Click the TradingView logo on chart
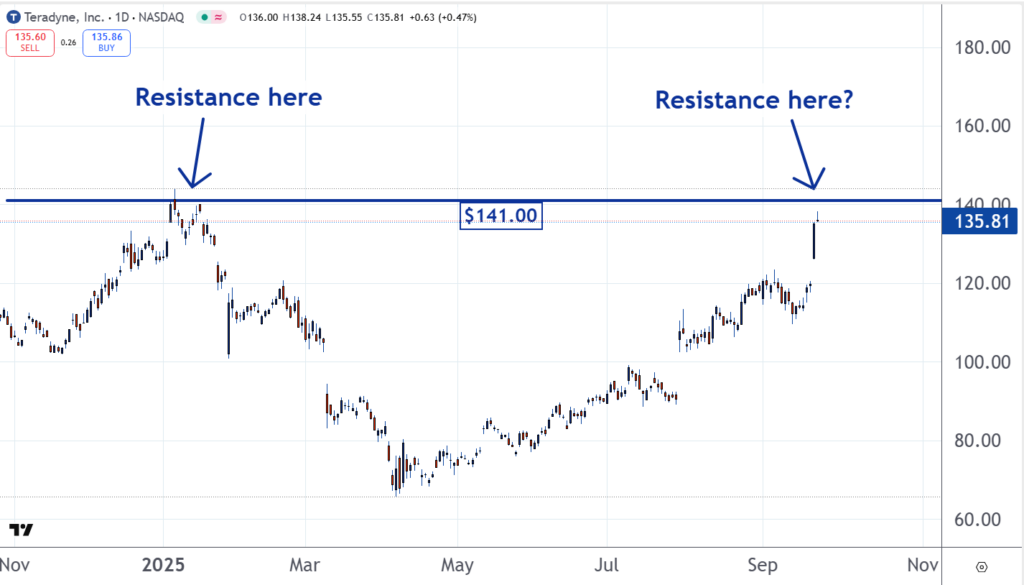1024x585 pixels. coord(20,529)
